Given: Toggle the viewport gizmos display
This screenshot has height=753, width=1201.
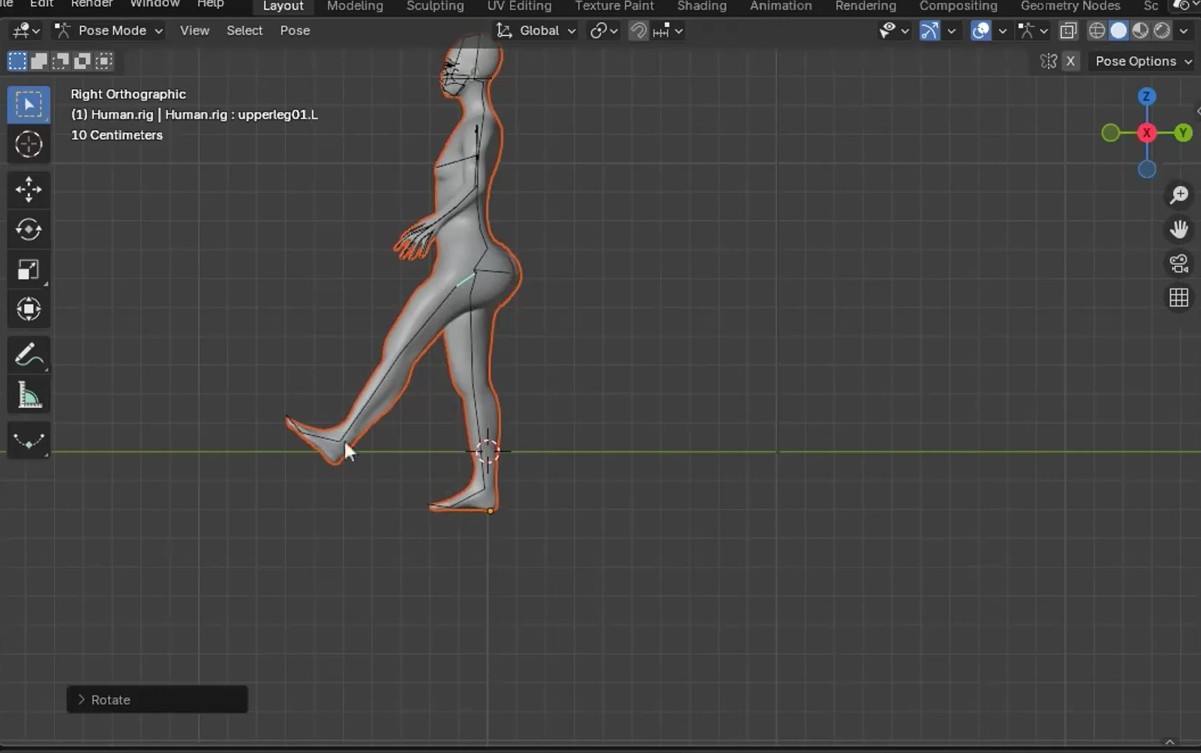Looking at the screenshot, I should pyautogui.click(x=929, y=31).
